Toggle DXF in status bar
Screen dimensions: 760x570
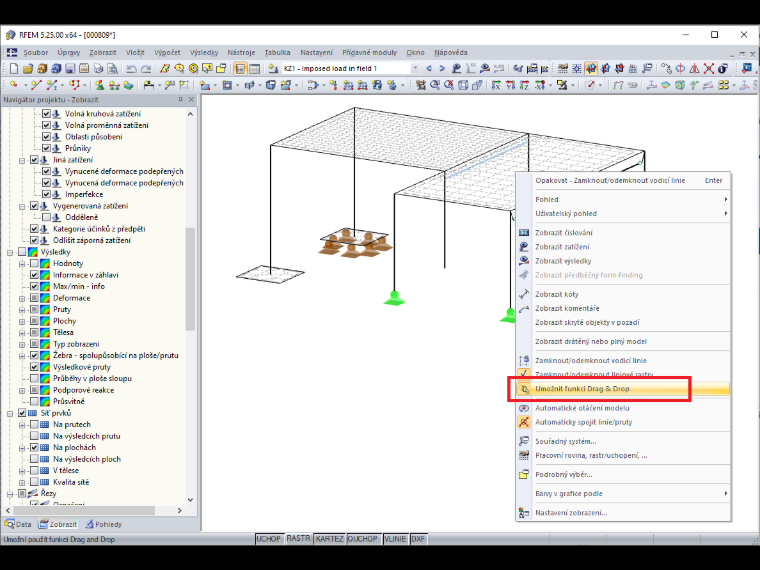coord(418,539)
